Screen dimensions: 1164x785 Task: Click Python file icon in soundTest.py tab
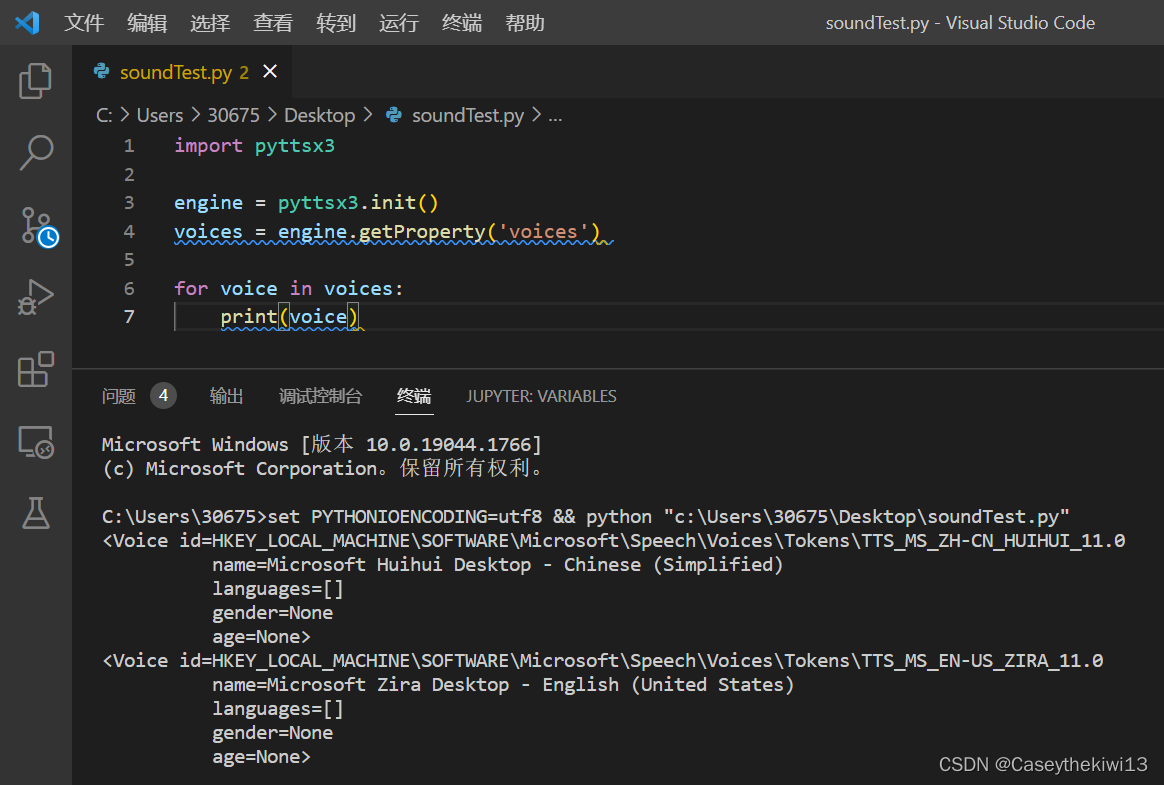pos(102,71)
